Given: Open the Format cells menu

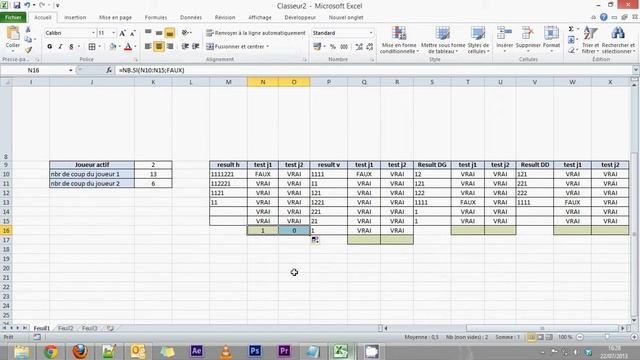Looking at the screenshot, I should click(551, 39).
